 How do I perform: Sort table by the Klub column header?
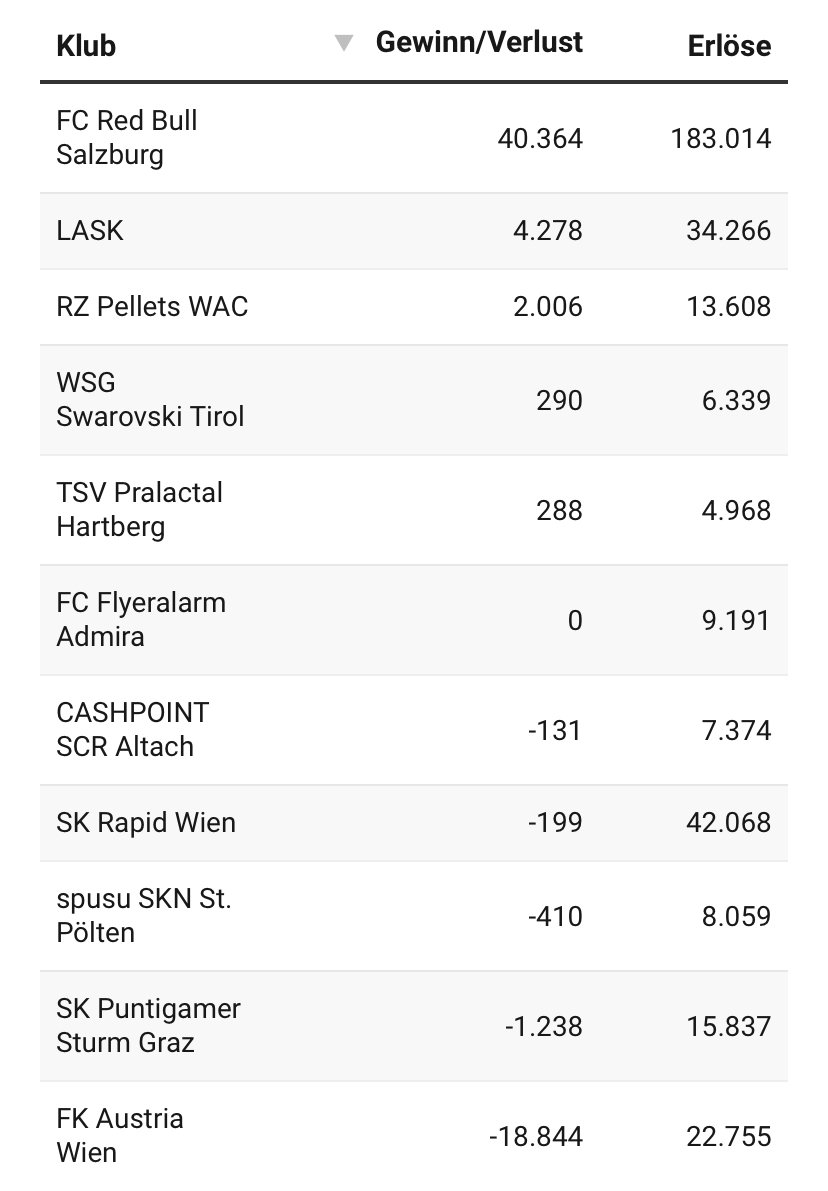click(x=86, y=46)
